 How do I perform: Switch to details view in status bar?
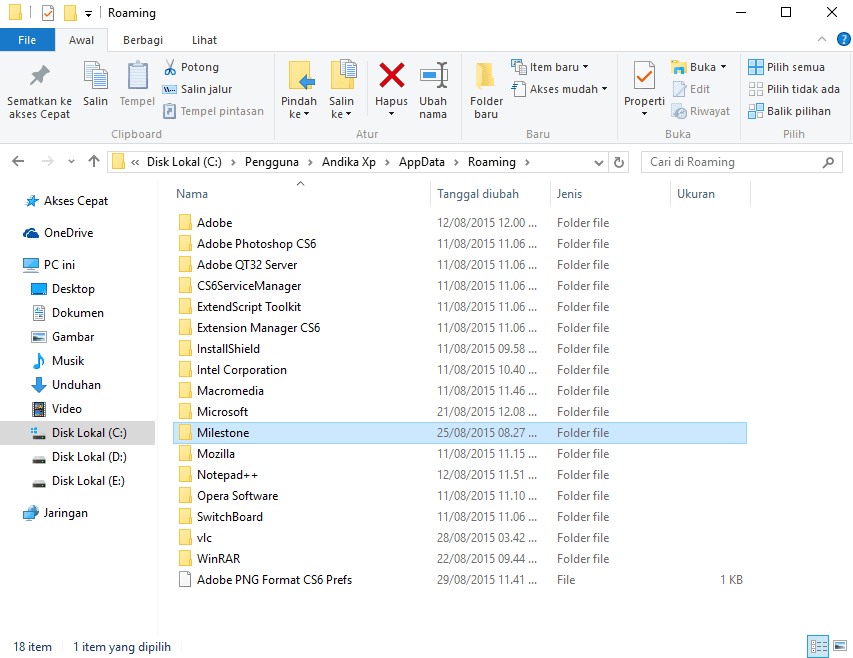click(x=818, y=646)
